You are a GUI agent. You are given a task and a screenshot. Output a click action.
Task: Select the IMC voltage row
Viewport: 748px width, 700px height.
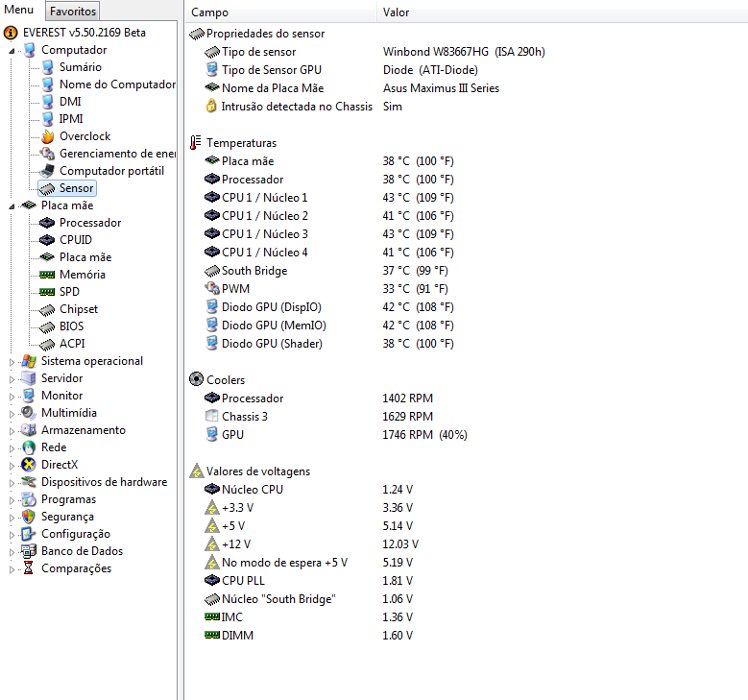coord(309,617)
